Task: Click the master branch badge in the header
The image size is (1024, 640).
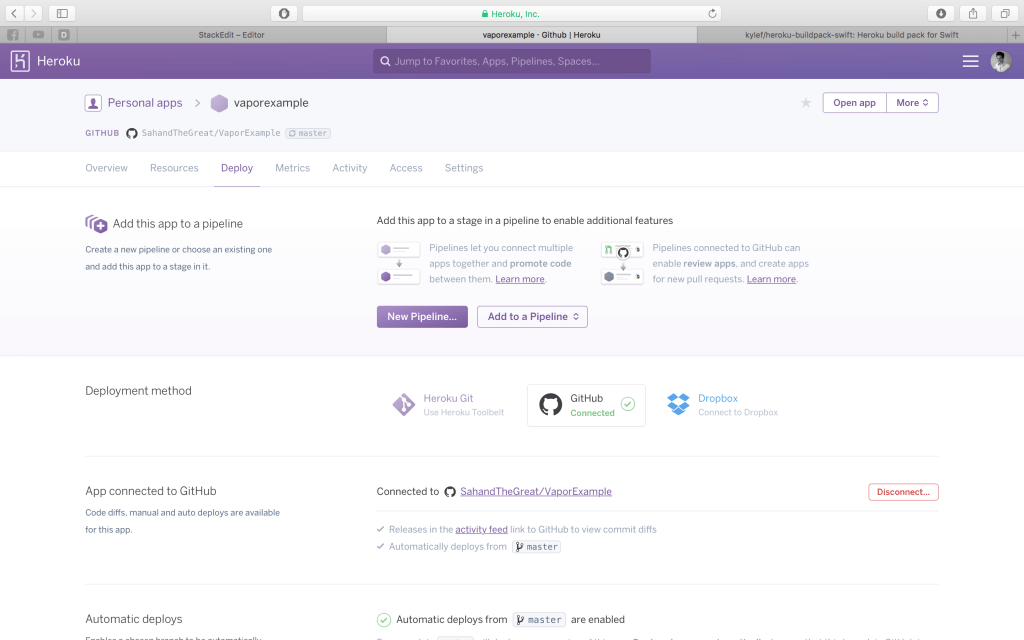Action: click(x=308, y=133)
